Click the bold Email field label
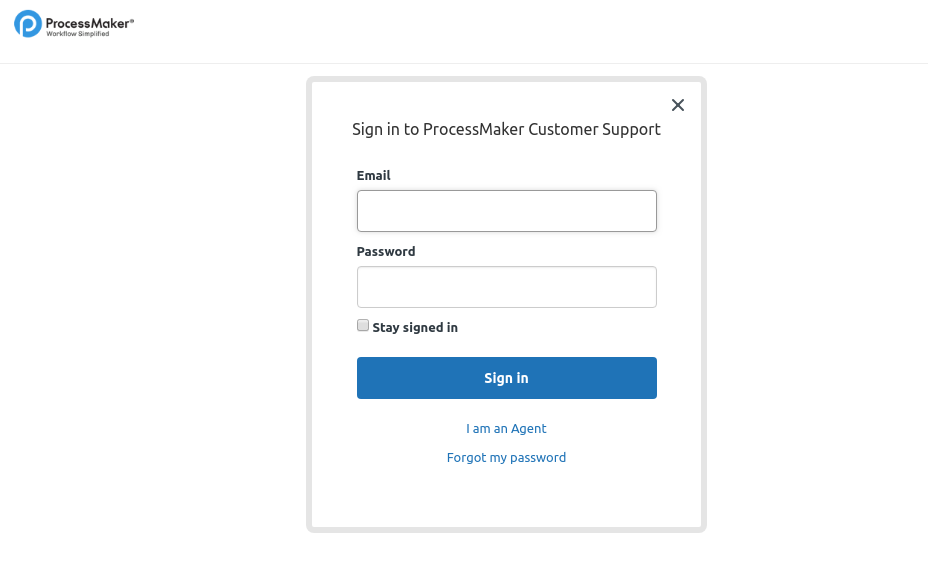Screen dimensions: 928x584 point(373,176)
